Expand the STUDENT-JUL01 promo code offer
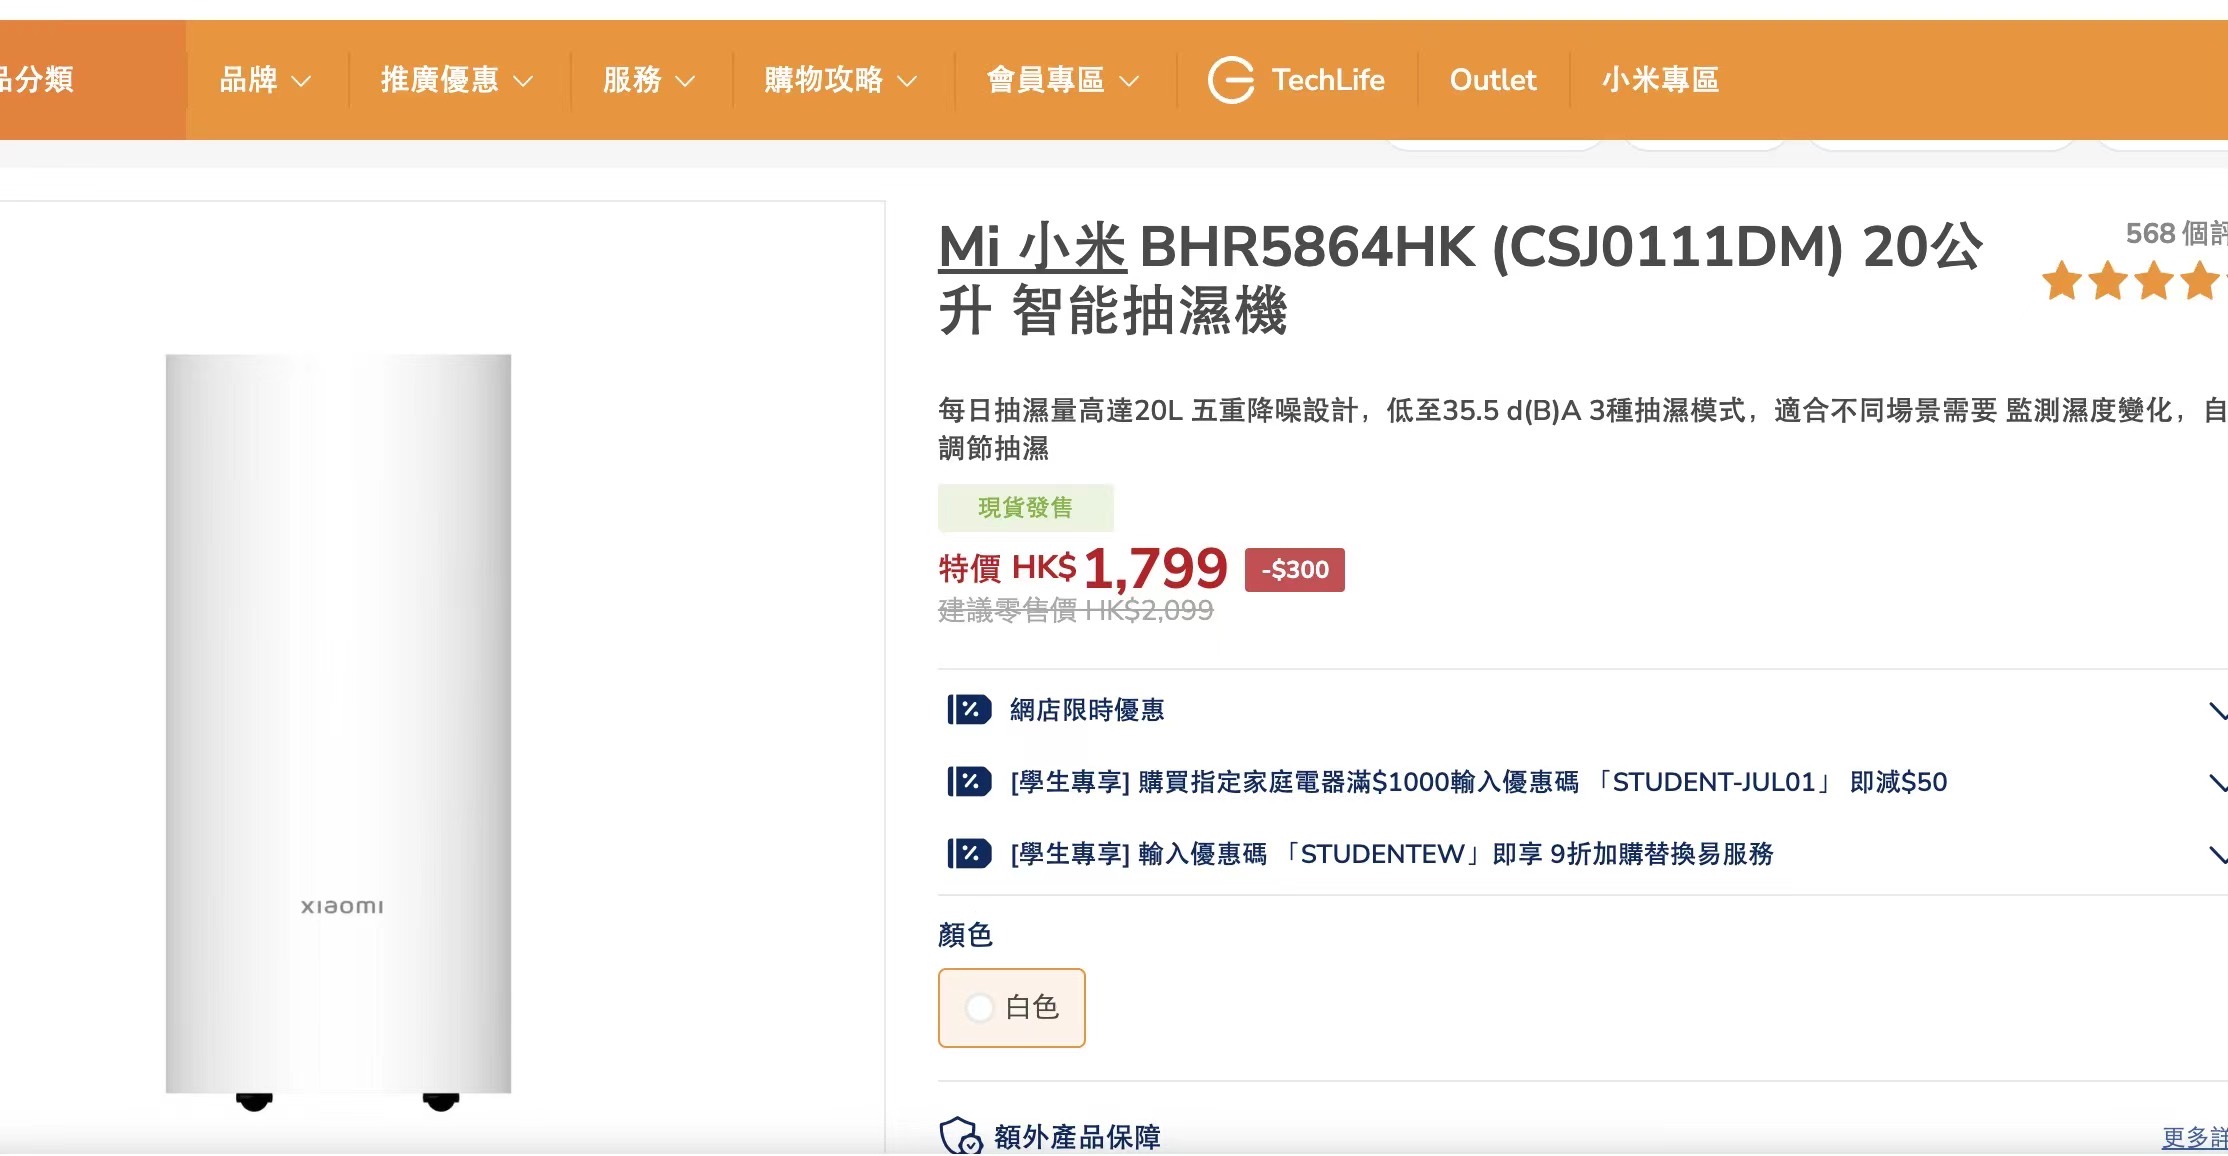 (1582, 782)
